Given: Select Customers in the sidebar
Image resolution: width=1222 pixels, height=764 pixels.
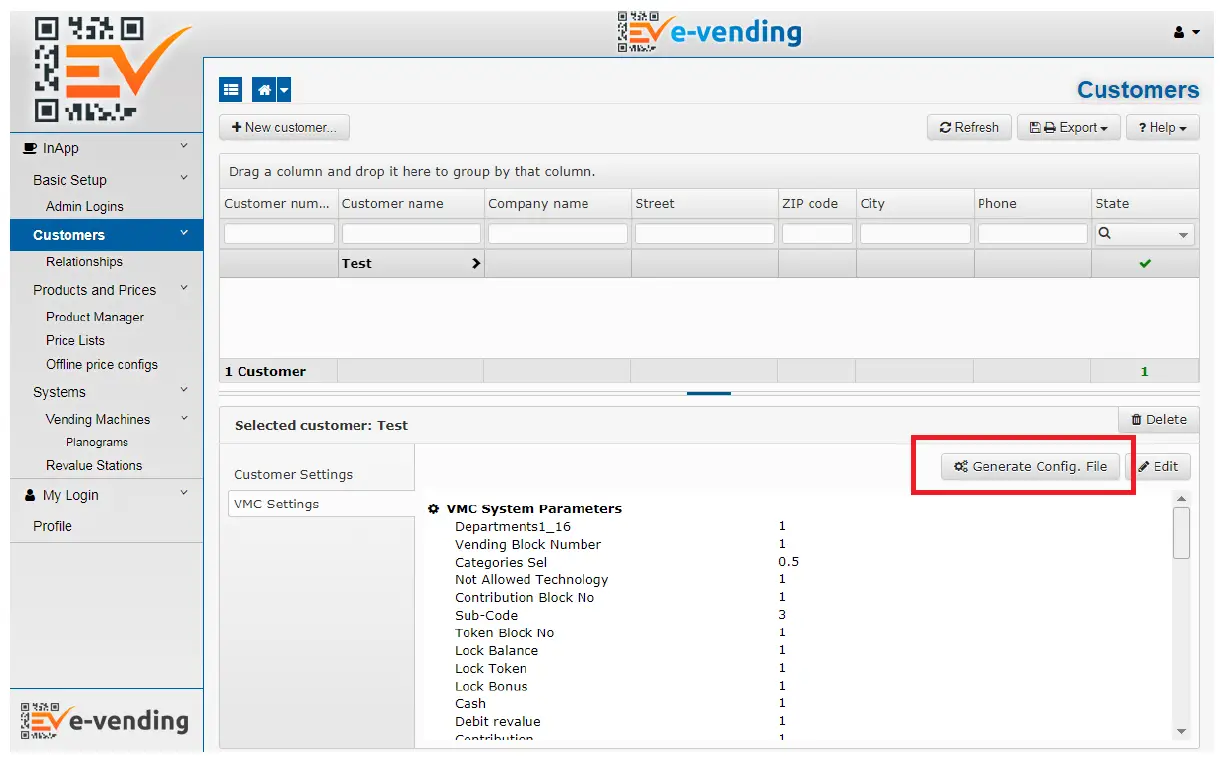Looking at the screenshot, I should tap(106, 235).
